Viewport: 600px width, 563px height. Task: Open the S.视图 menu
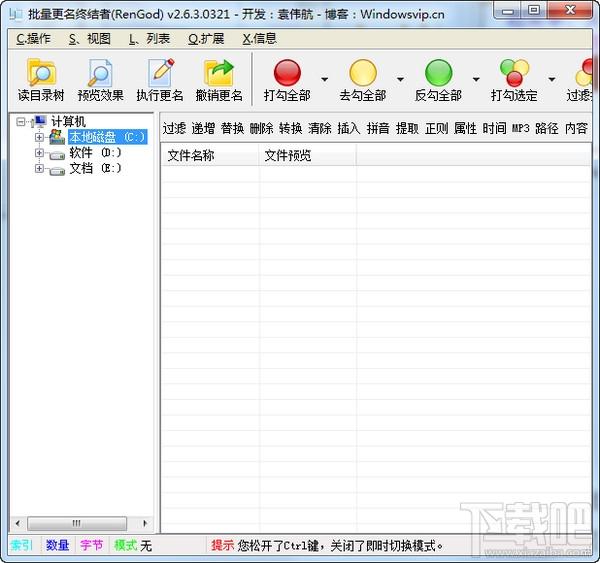90,39
